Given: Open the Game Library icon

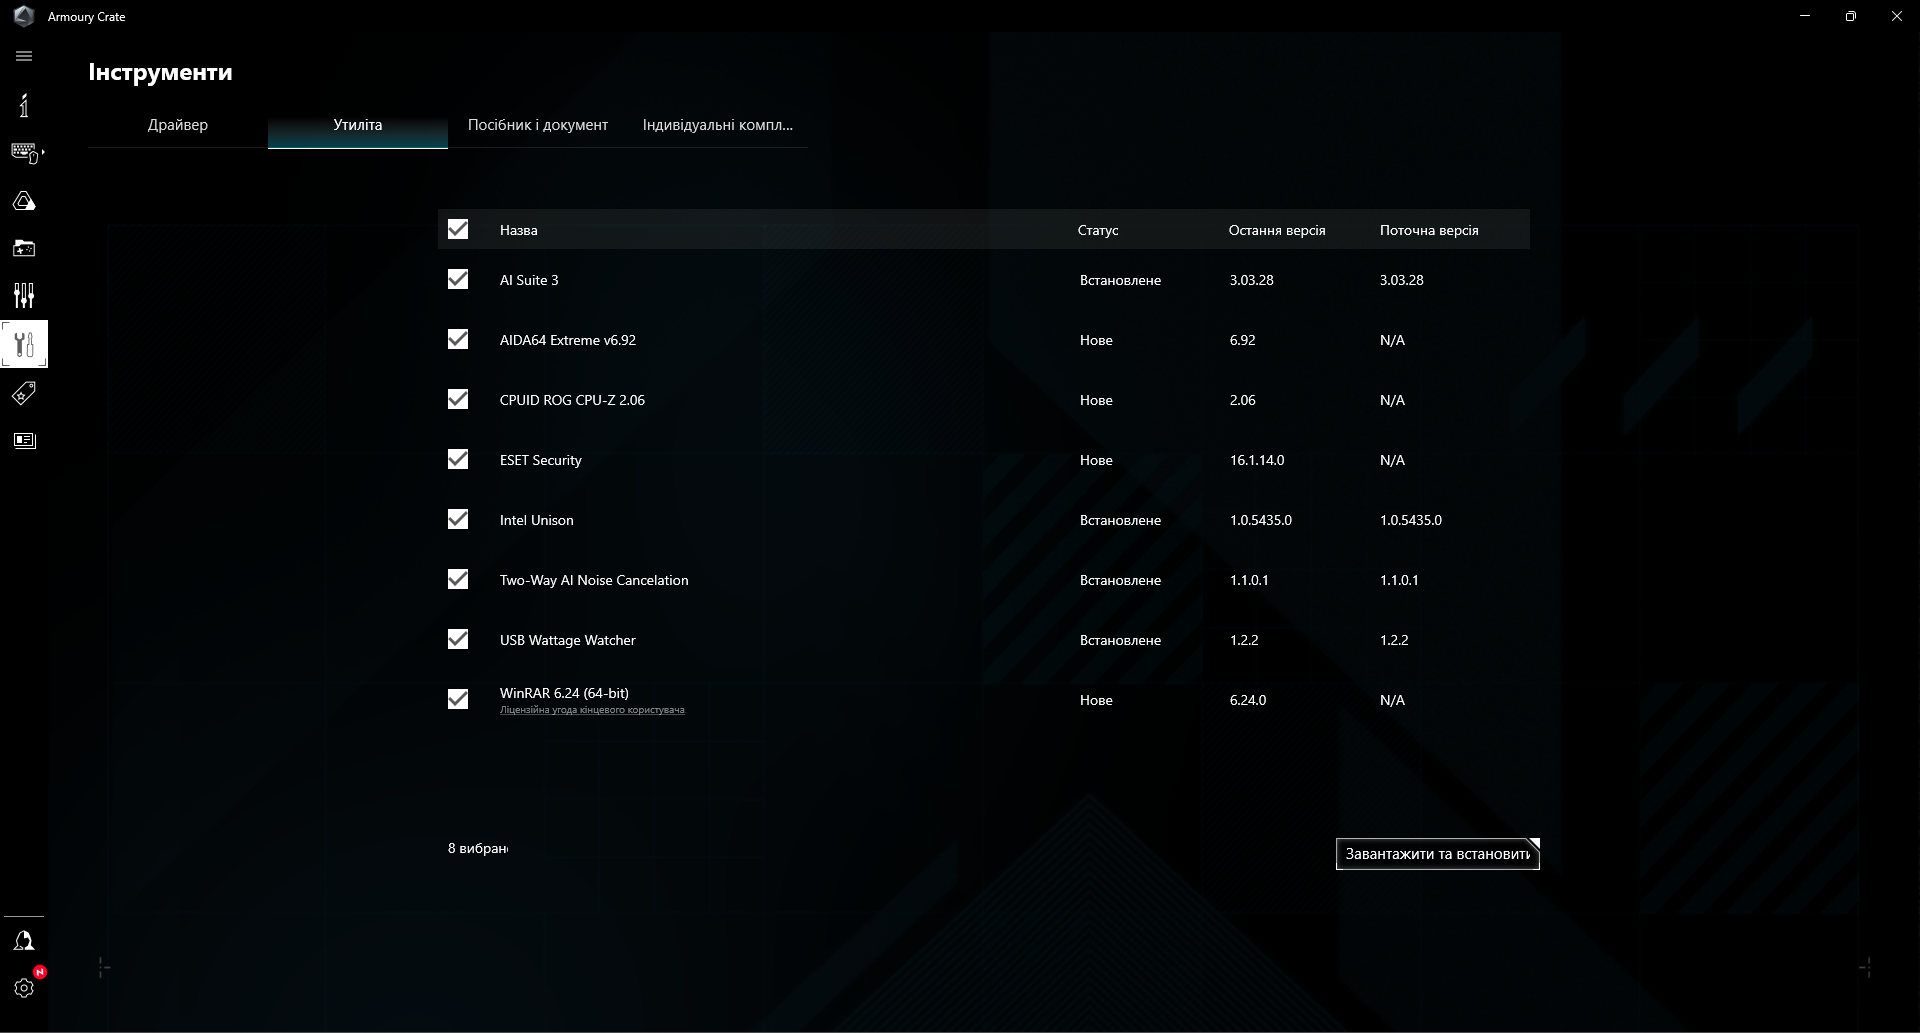Looking at the screenshot, I should click(24, 248).
